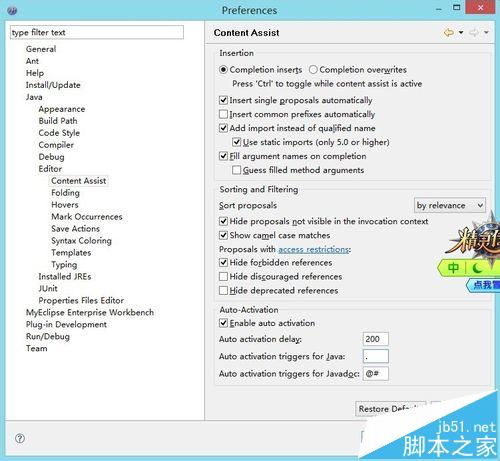Open the help question mark icon
This screenshot has height=461, width=500.
pyautogui.click(x=20, y=438)
